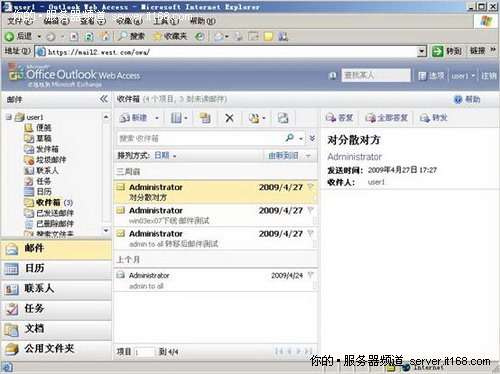Open the Drafts (草稿) folder
The width and height of the screenshot is (500, 374).
38,138
